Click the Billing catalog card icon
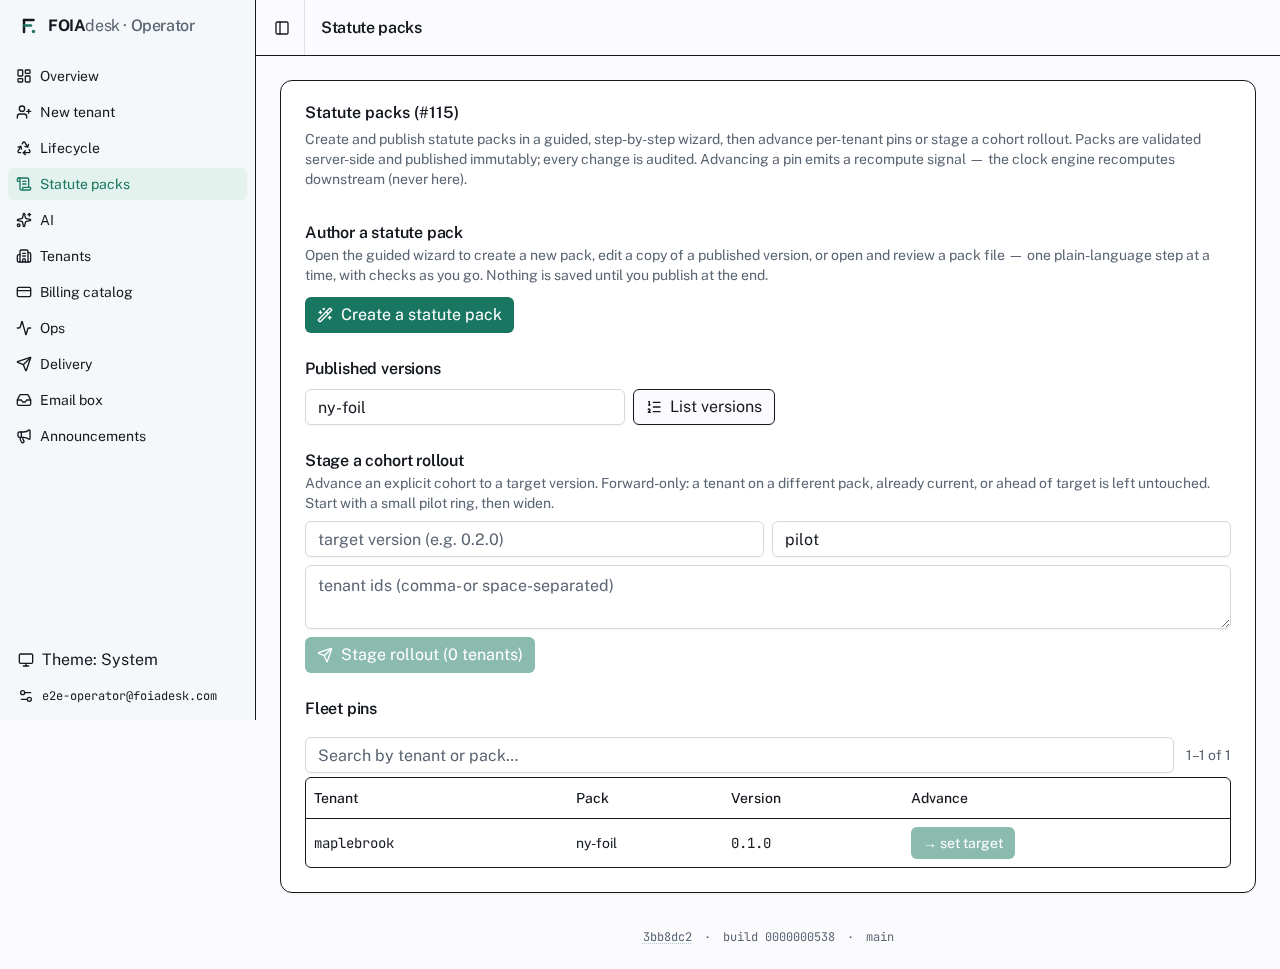Image resolution: width=1280 pixels, height=969 pixels. pos(24,292)
